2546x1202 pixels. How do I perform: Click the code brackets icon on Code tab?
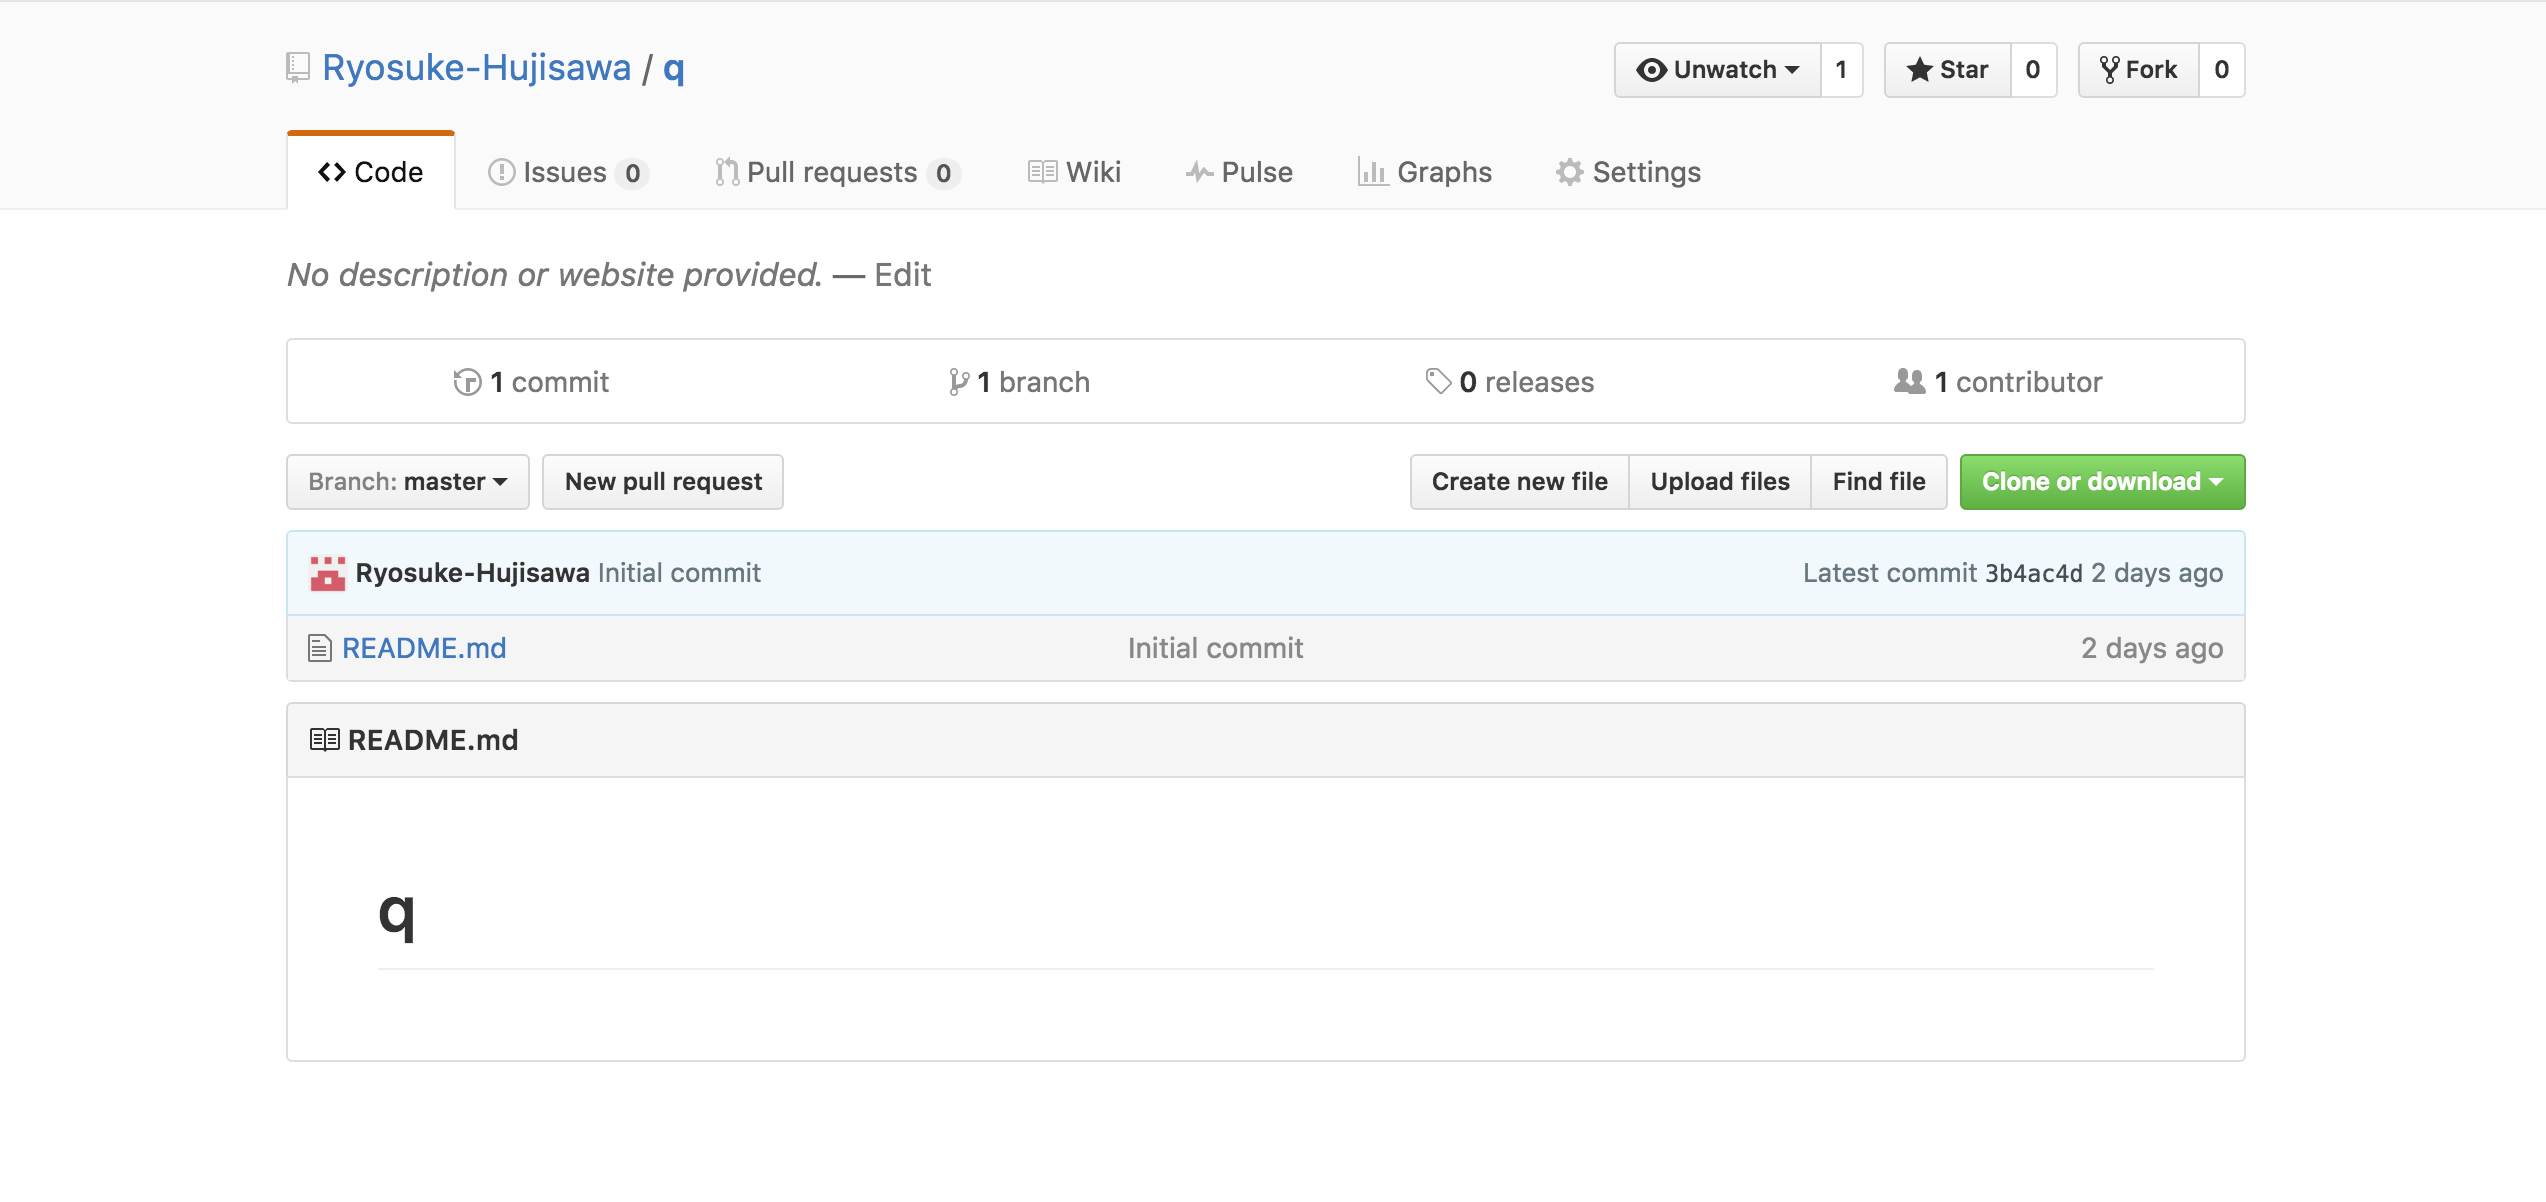(332, 172)
